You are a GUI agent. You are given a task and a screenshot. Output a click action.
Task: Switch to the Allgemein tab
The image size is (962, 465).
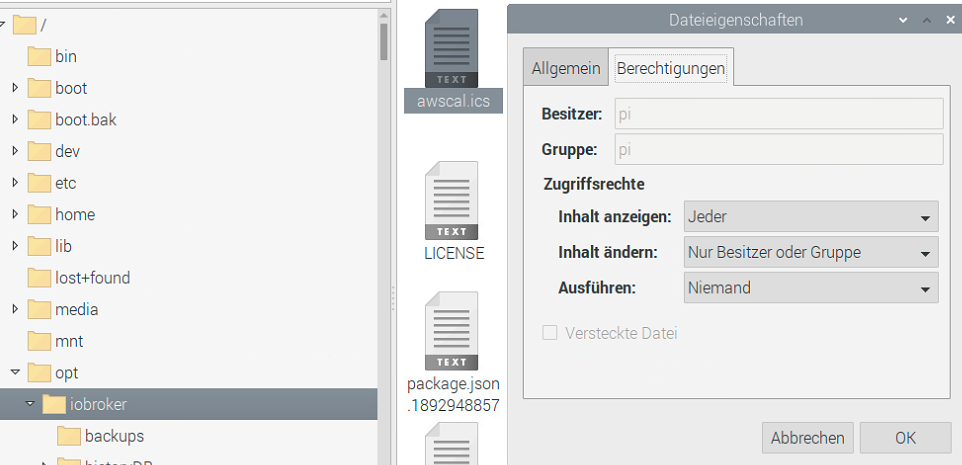tap(566, 68)
